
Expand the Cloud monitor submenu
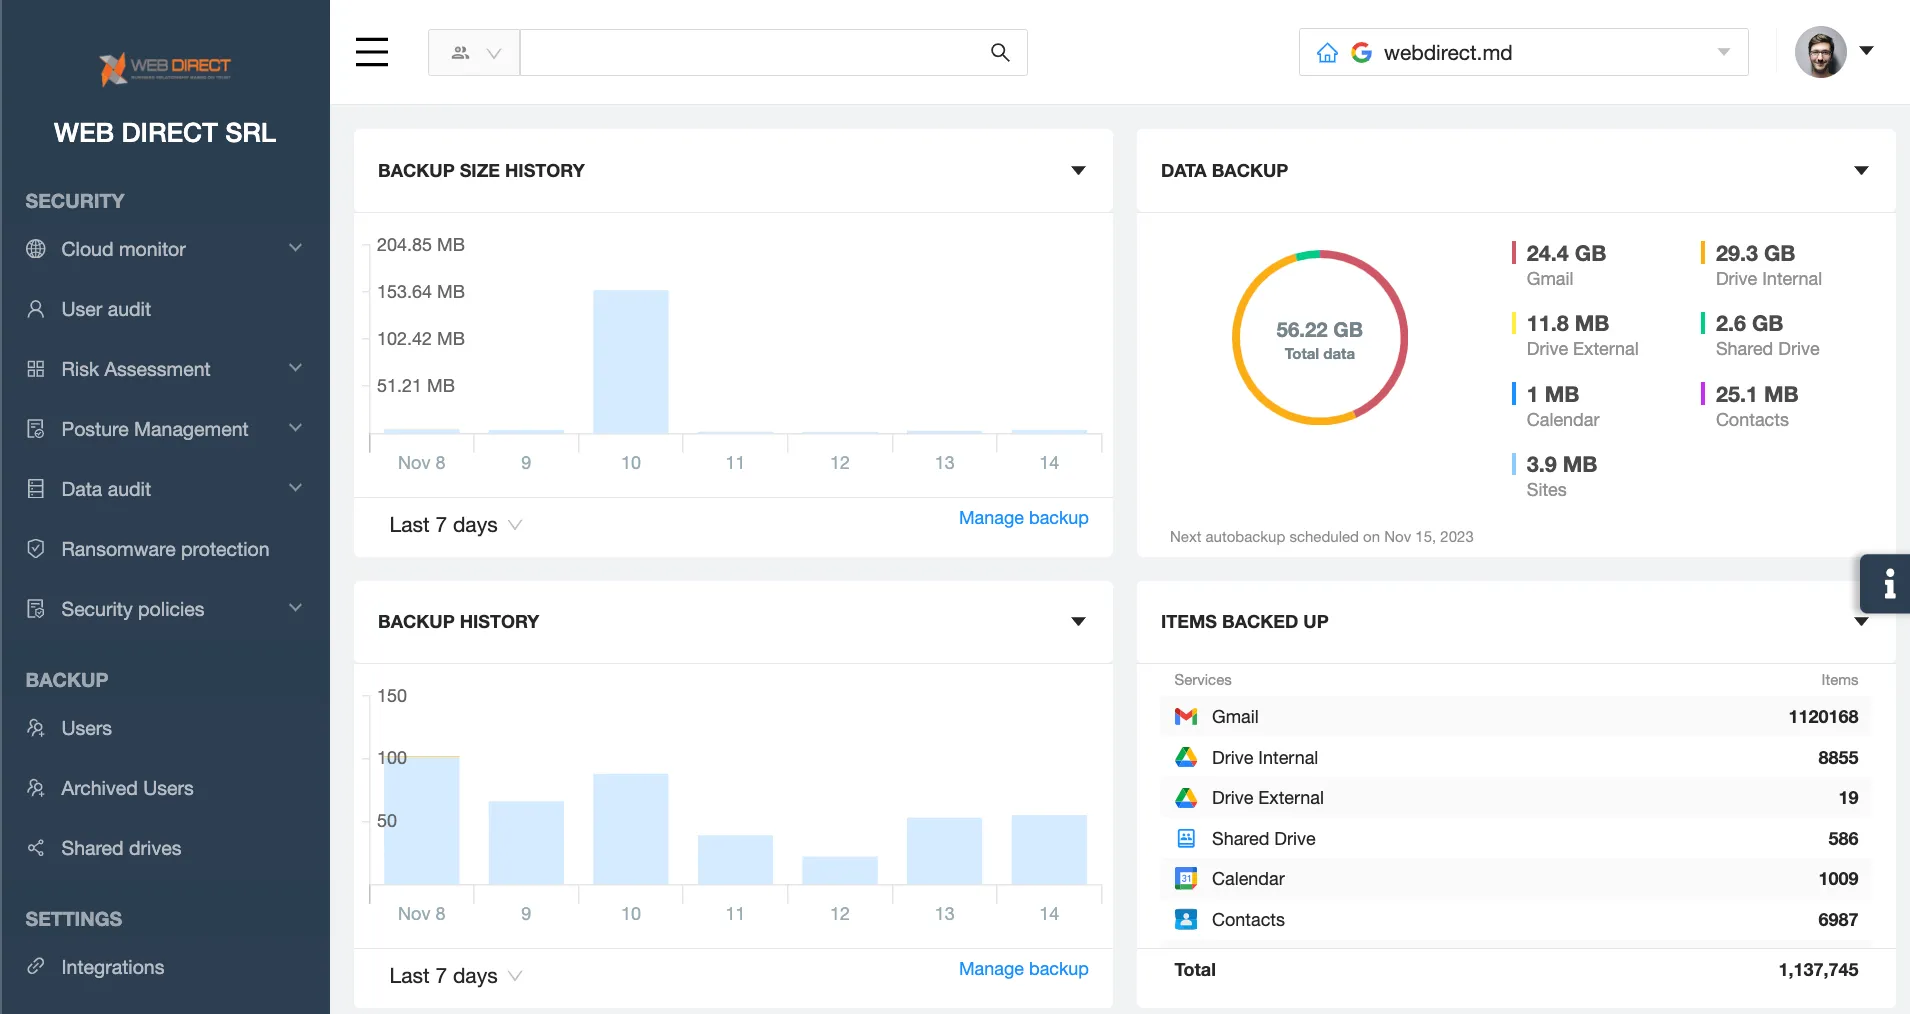click(x=295, y=249)
